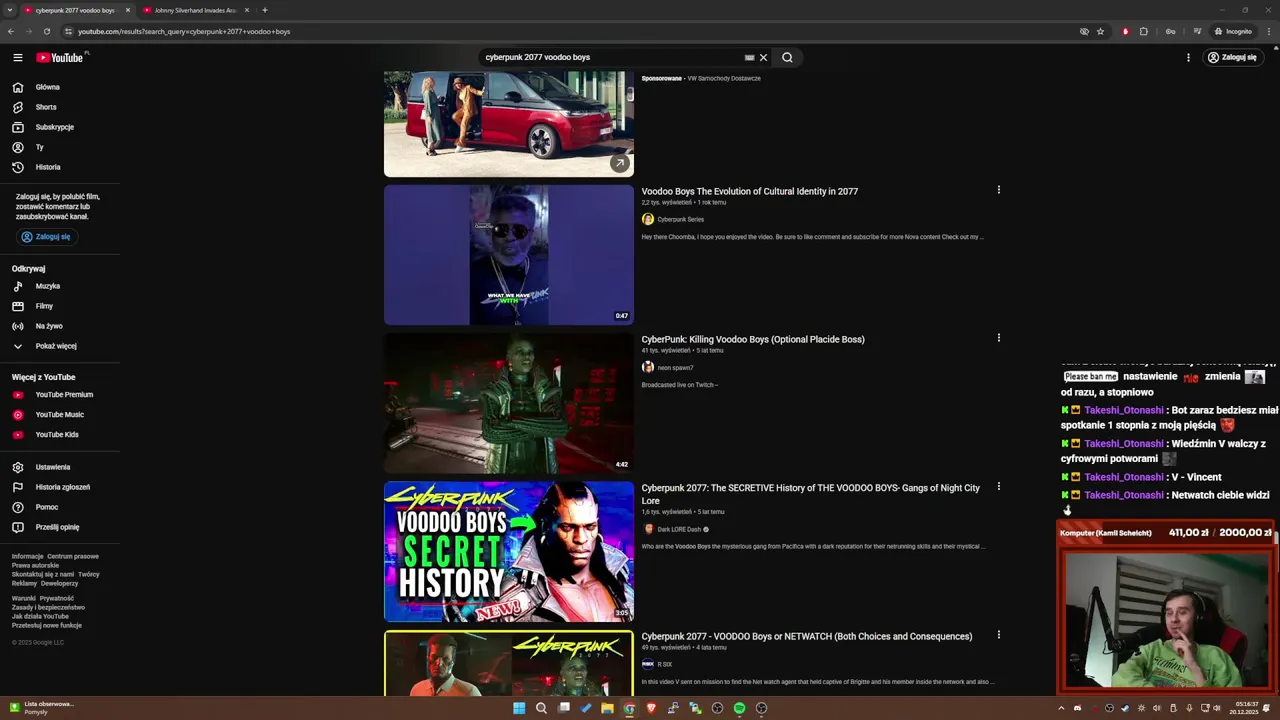Open options menu for Killing Voodoo Boys video
The height and width of the screenshot is (720, 1280).
coord(998,338)
